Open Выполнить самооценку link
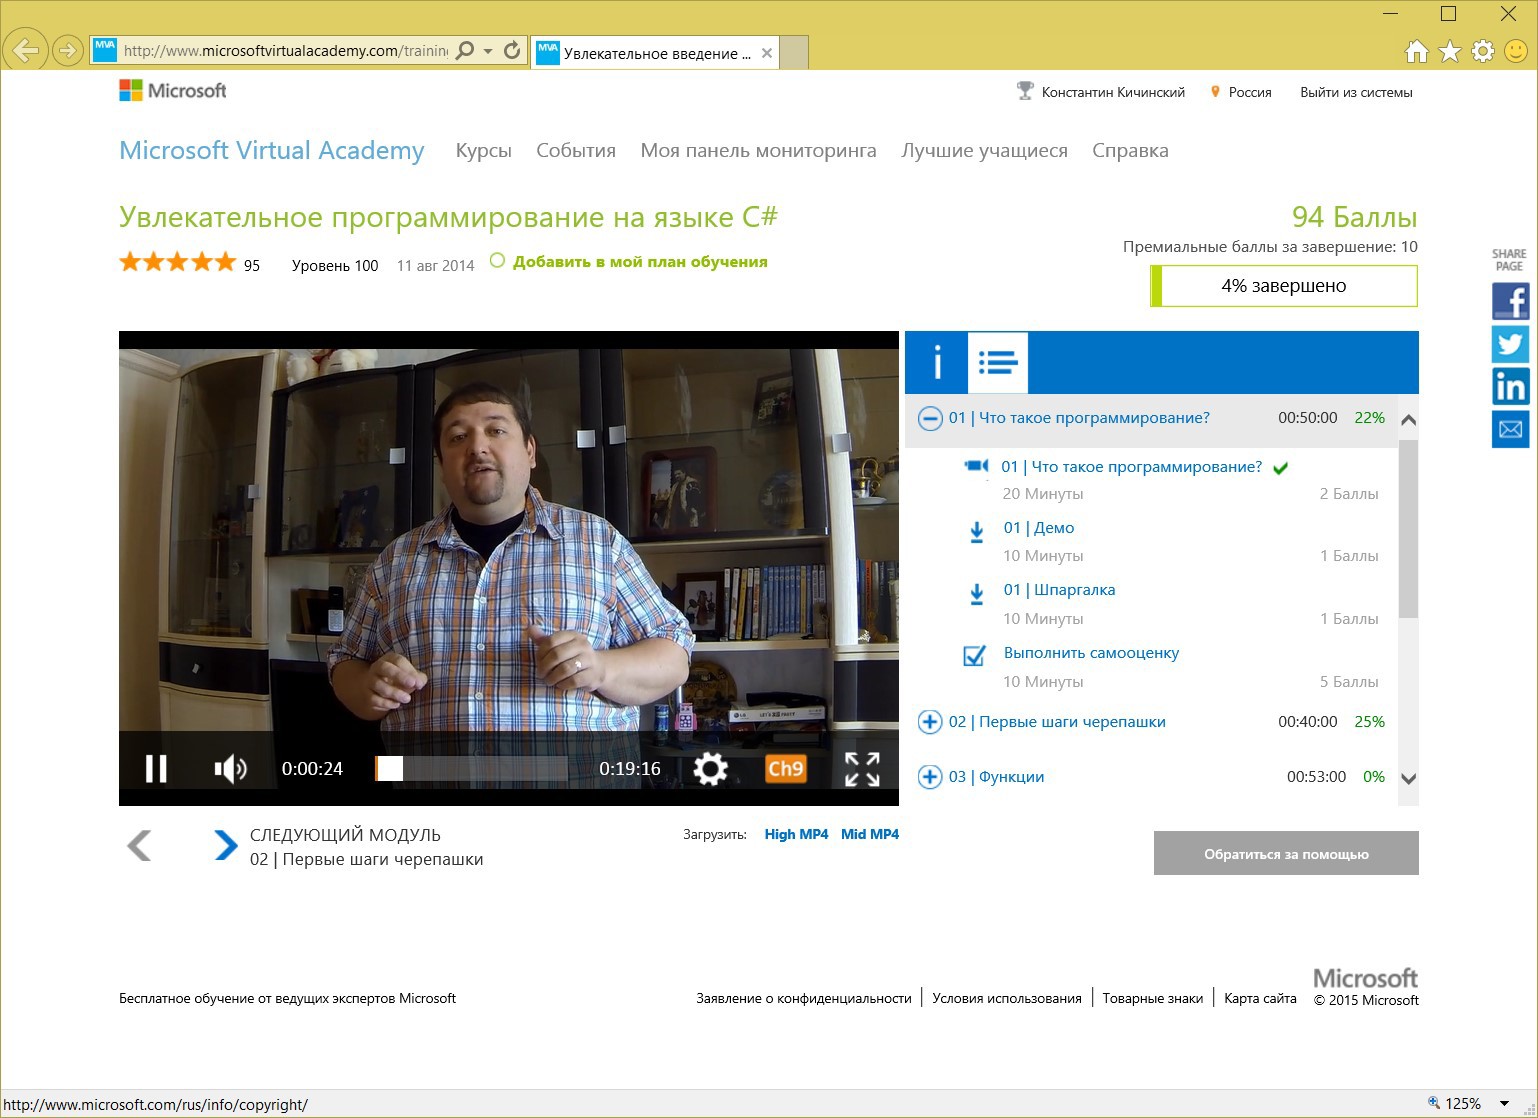This screenshot has height=1118, width=1538. pos(1091,653)
